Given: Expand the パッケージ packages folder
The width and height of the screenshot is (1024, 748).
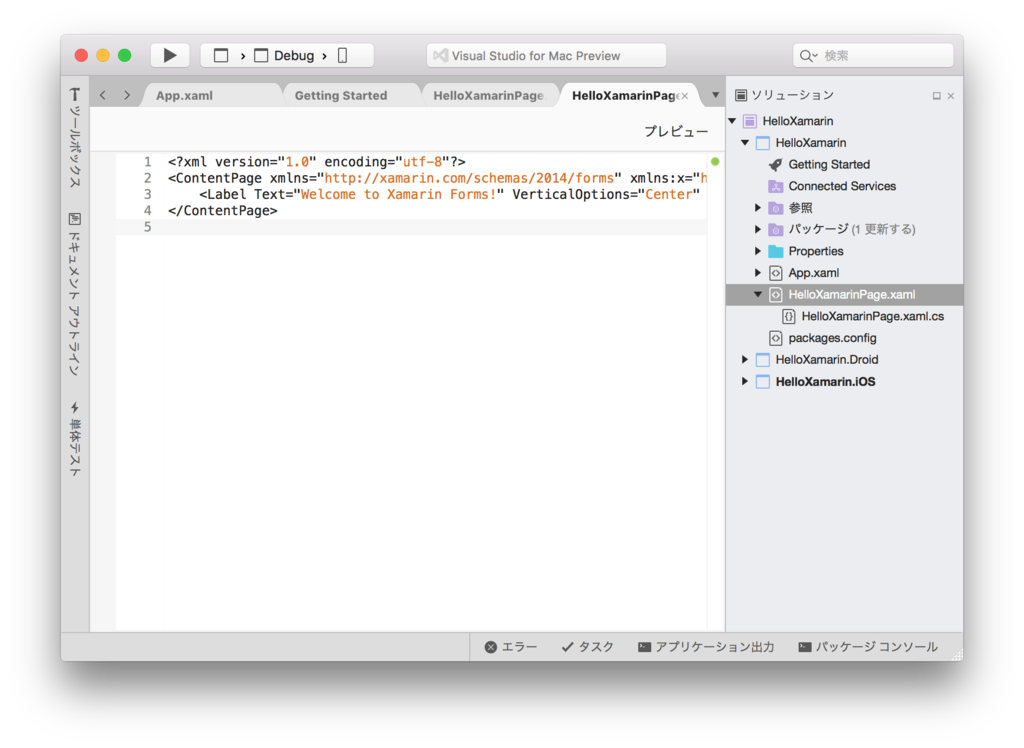Looking at the screenshot, I should pos(758,229).
